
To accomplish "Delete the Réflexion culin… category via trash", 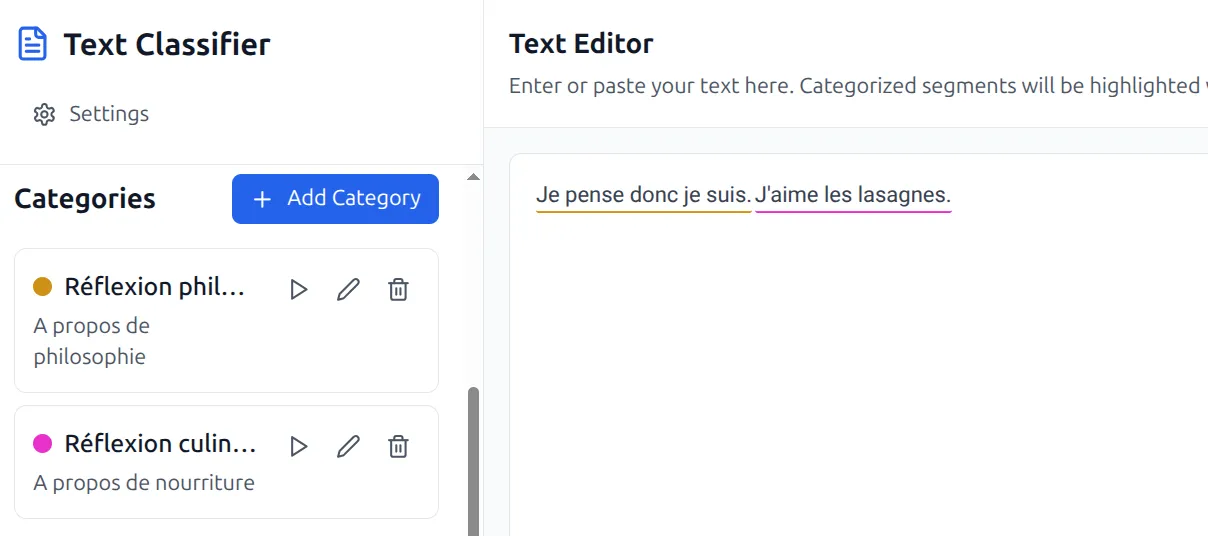I will (398, 446).
